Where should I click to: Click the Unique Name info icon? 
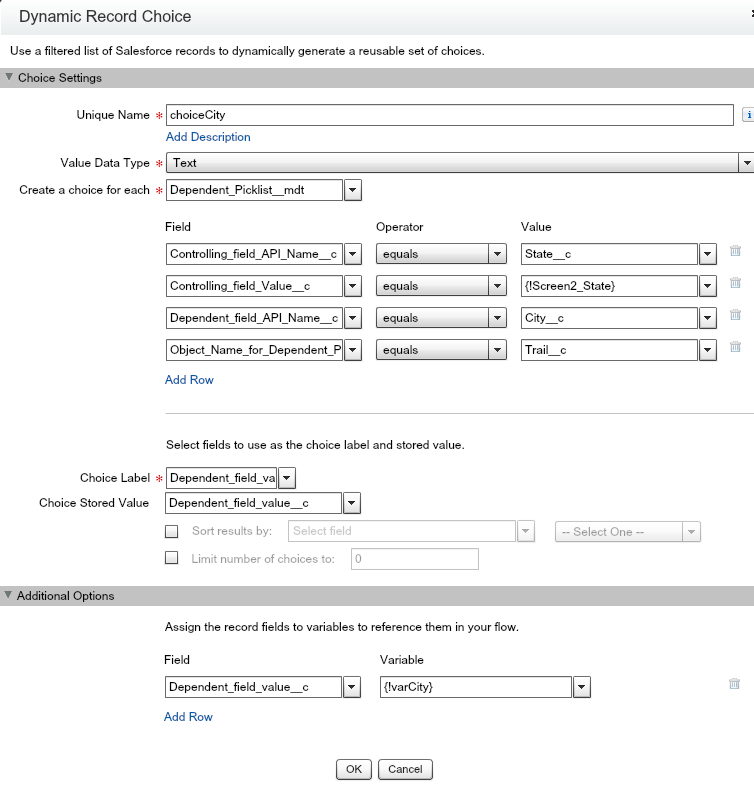(748, 115)
